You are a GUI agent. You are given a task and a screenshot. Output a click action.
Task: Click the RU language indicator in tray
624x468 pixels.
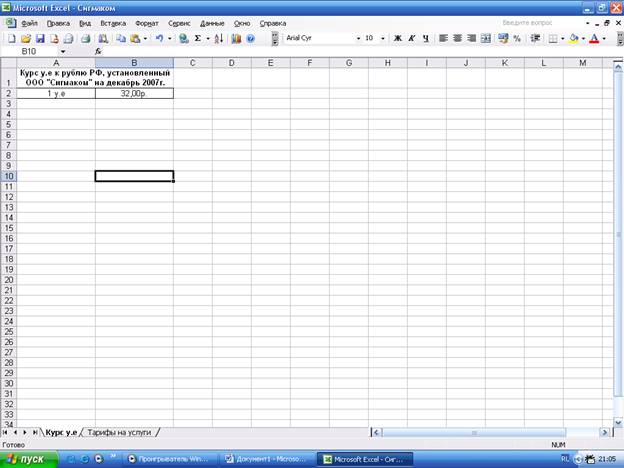[x=565, y=459]
